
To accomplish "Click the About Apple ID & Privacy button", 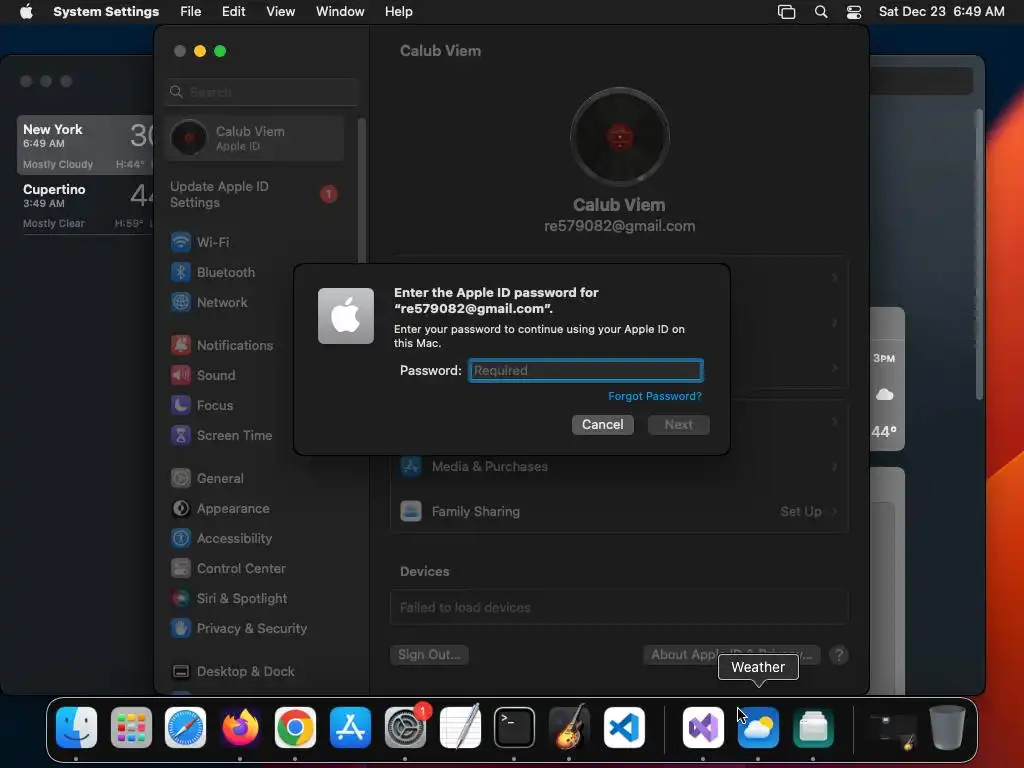I will 731,654.
